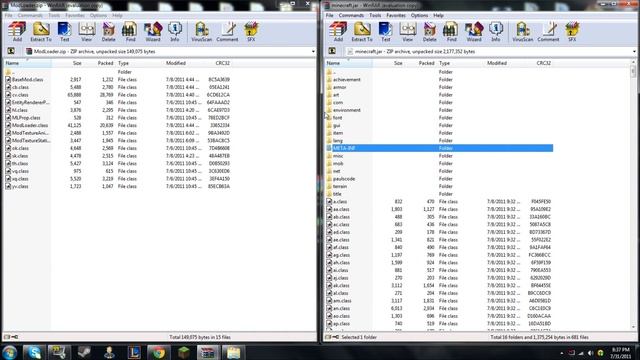This screenshot has height=360, width=640.
Task: Open Windows Start menu
Action: click(x=9, y=353)
